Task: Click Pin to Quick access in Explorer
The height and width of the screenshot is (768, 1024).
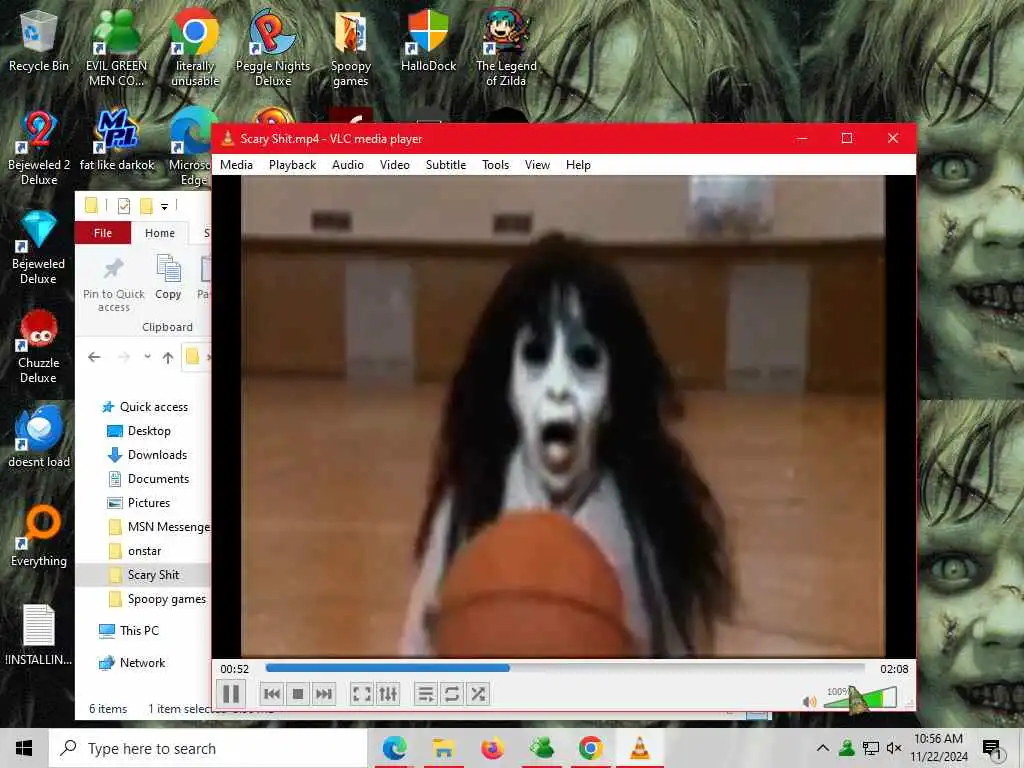Action: click(114, 283)
